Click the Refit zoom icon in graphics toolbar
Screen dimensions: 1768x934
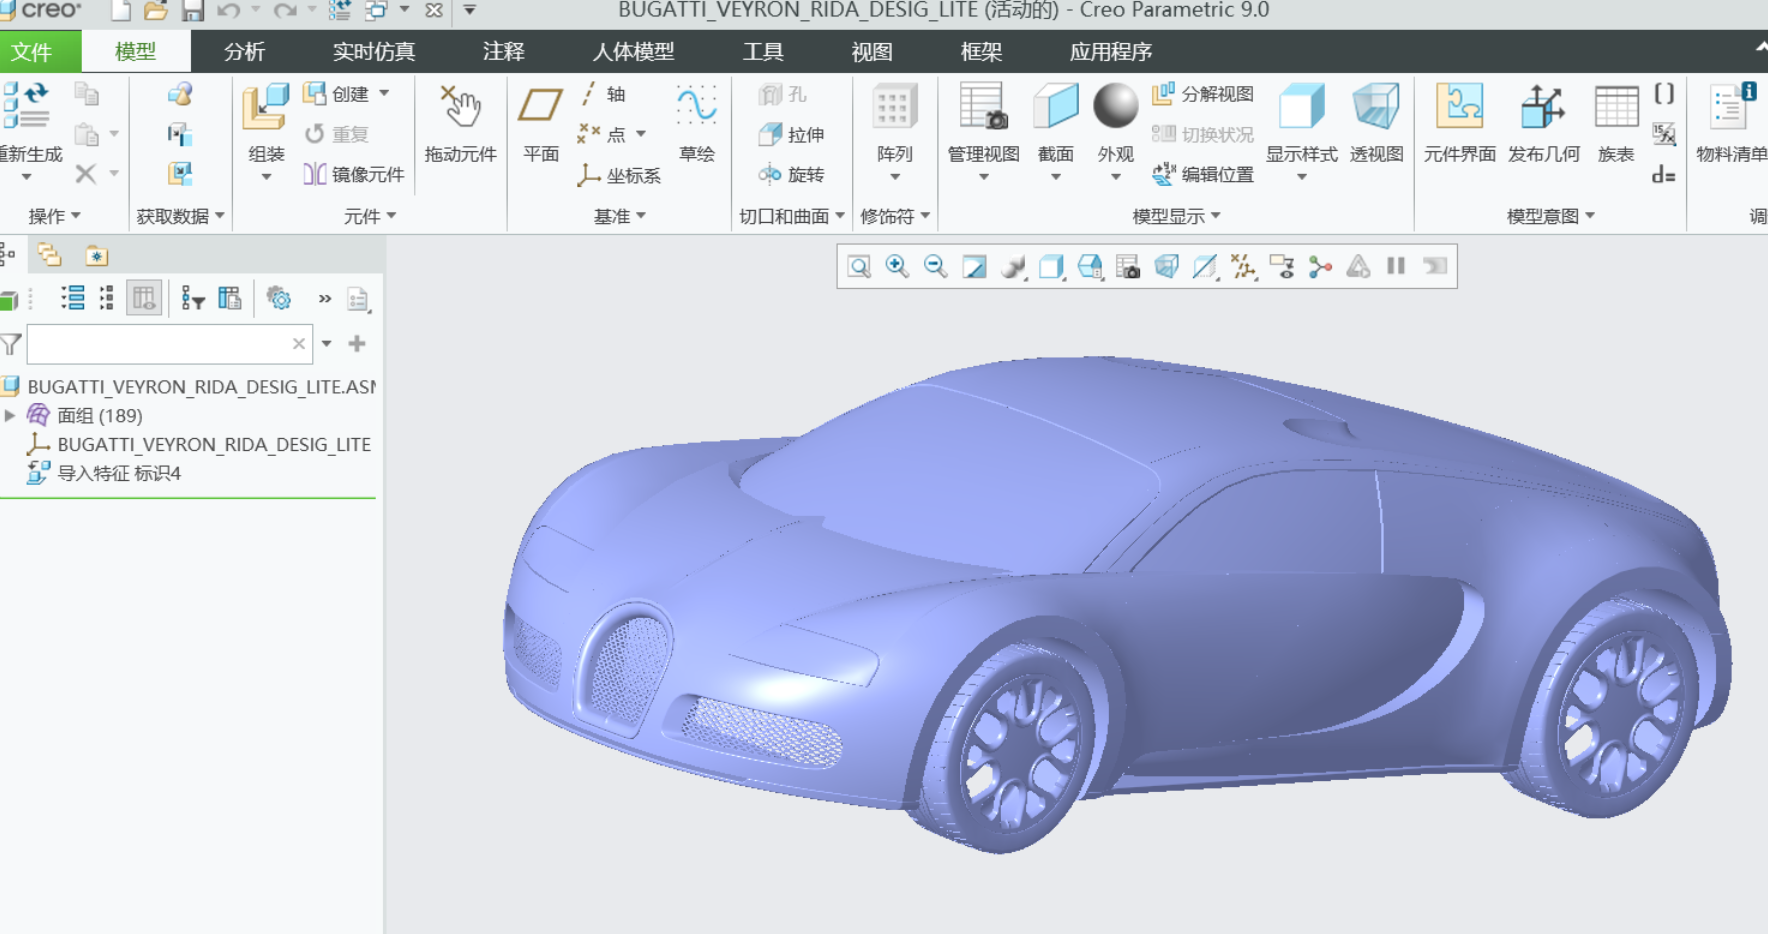[859, 266]
